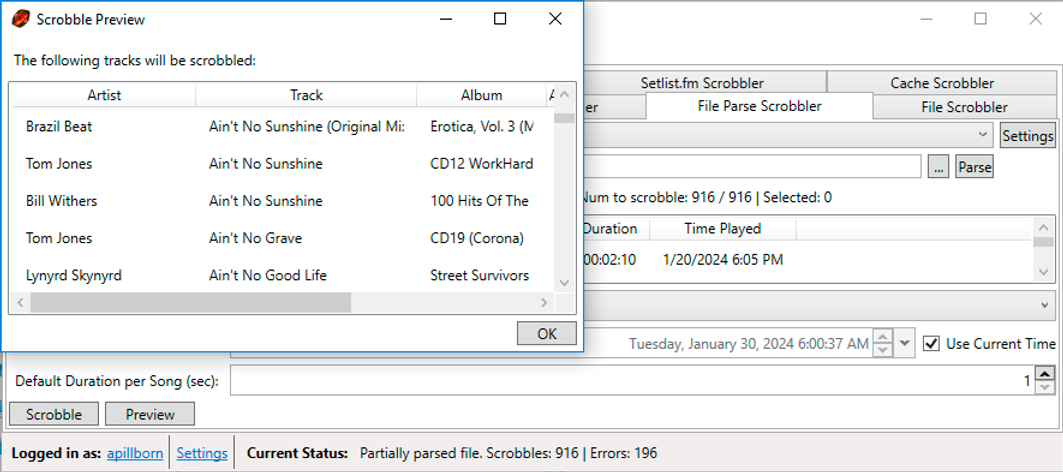Select the Street Survivors album cell

480,276
